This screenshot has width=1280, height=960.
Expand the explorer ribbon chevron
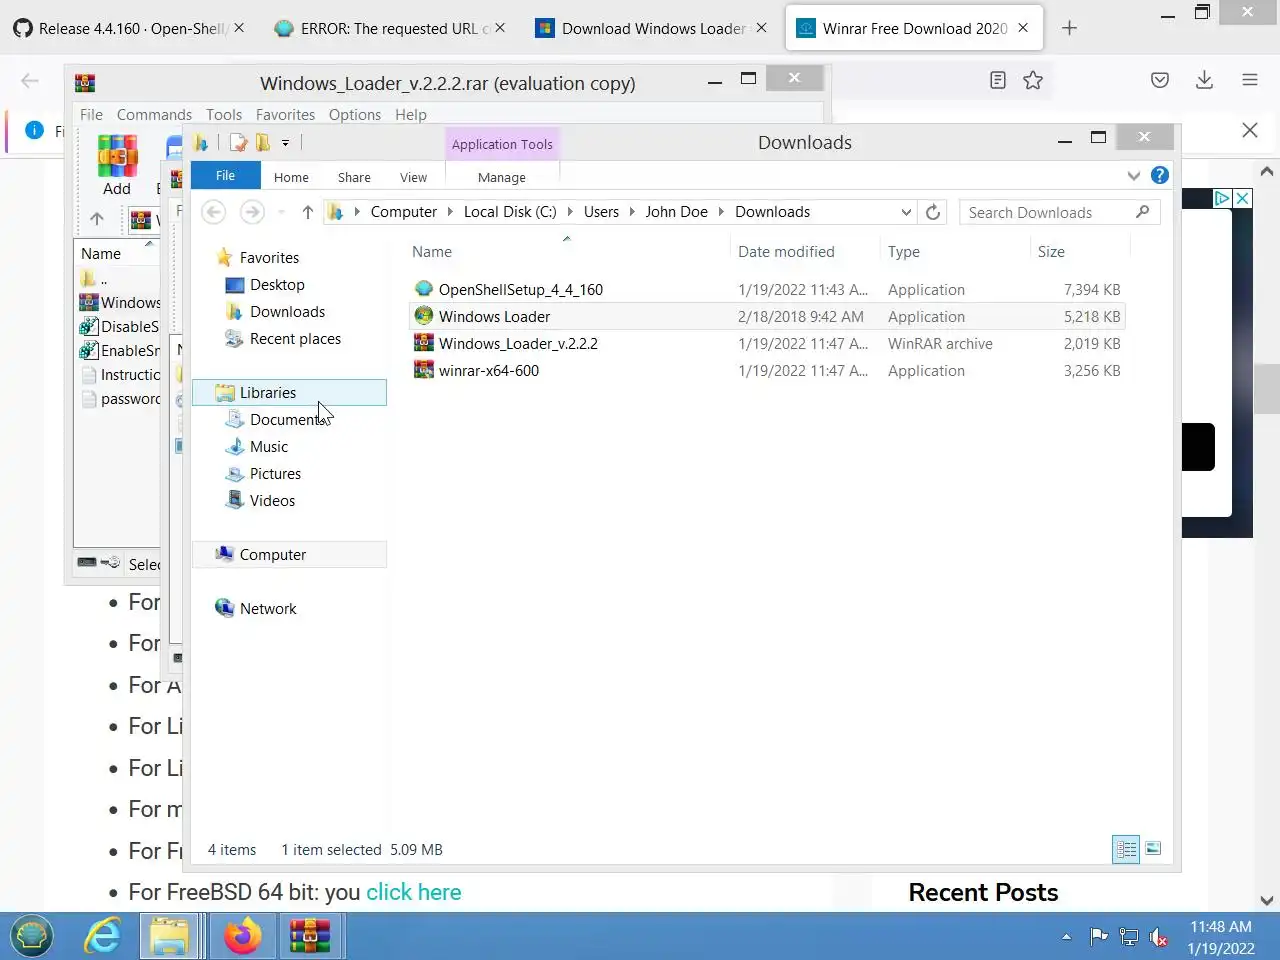pyautogui.click(x=1133, y=176)
